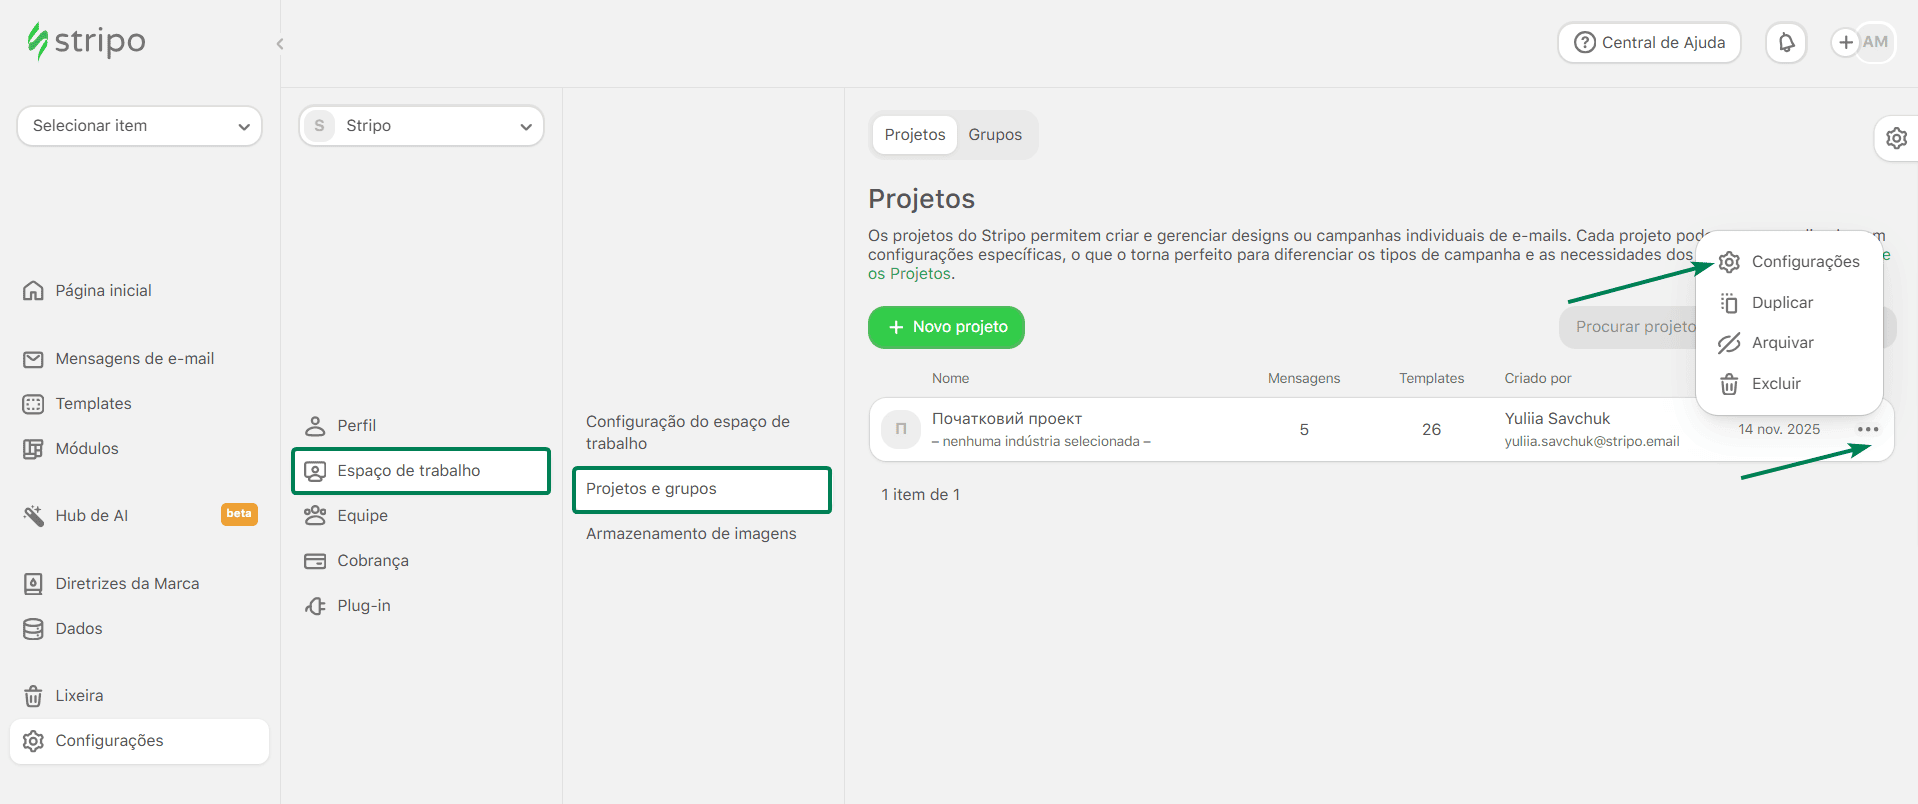
Task: Click the person icon beside Perfil
Action: [315, 426]
